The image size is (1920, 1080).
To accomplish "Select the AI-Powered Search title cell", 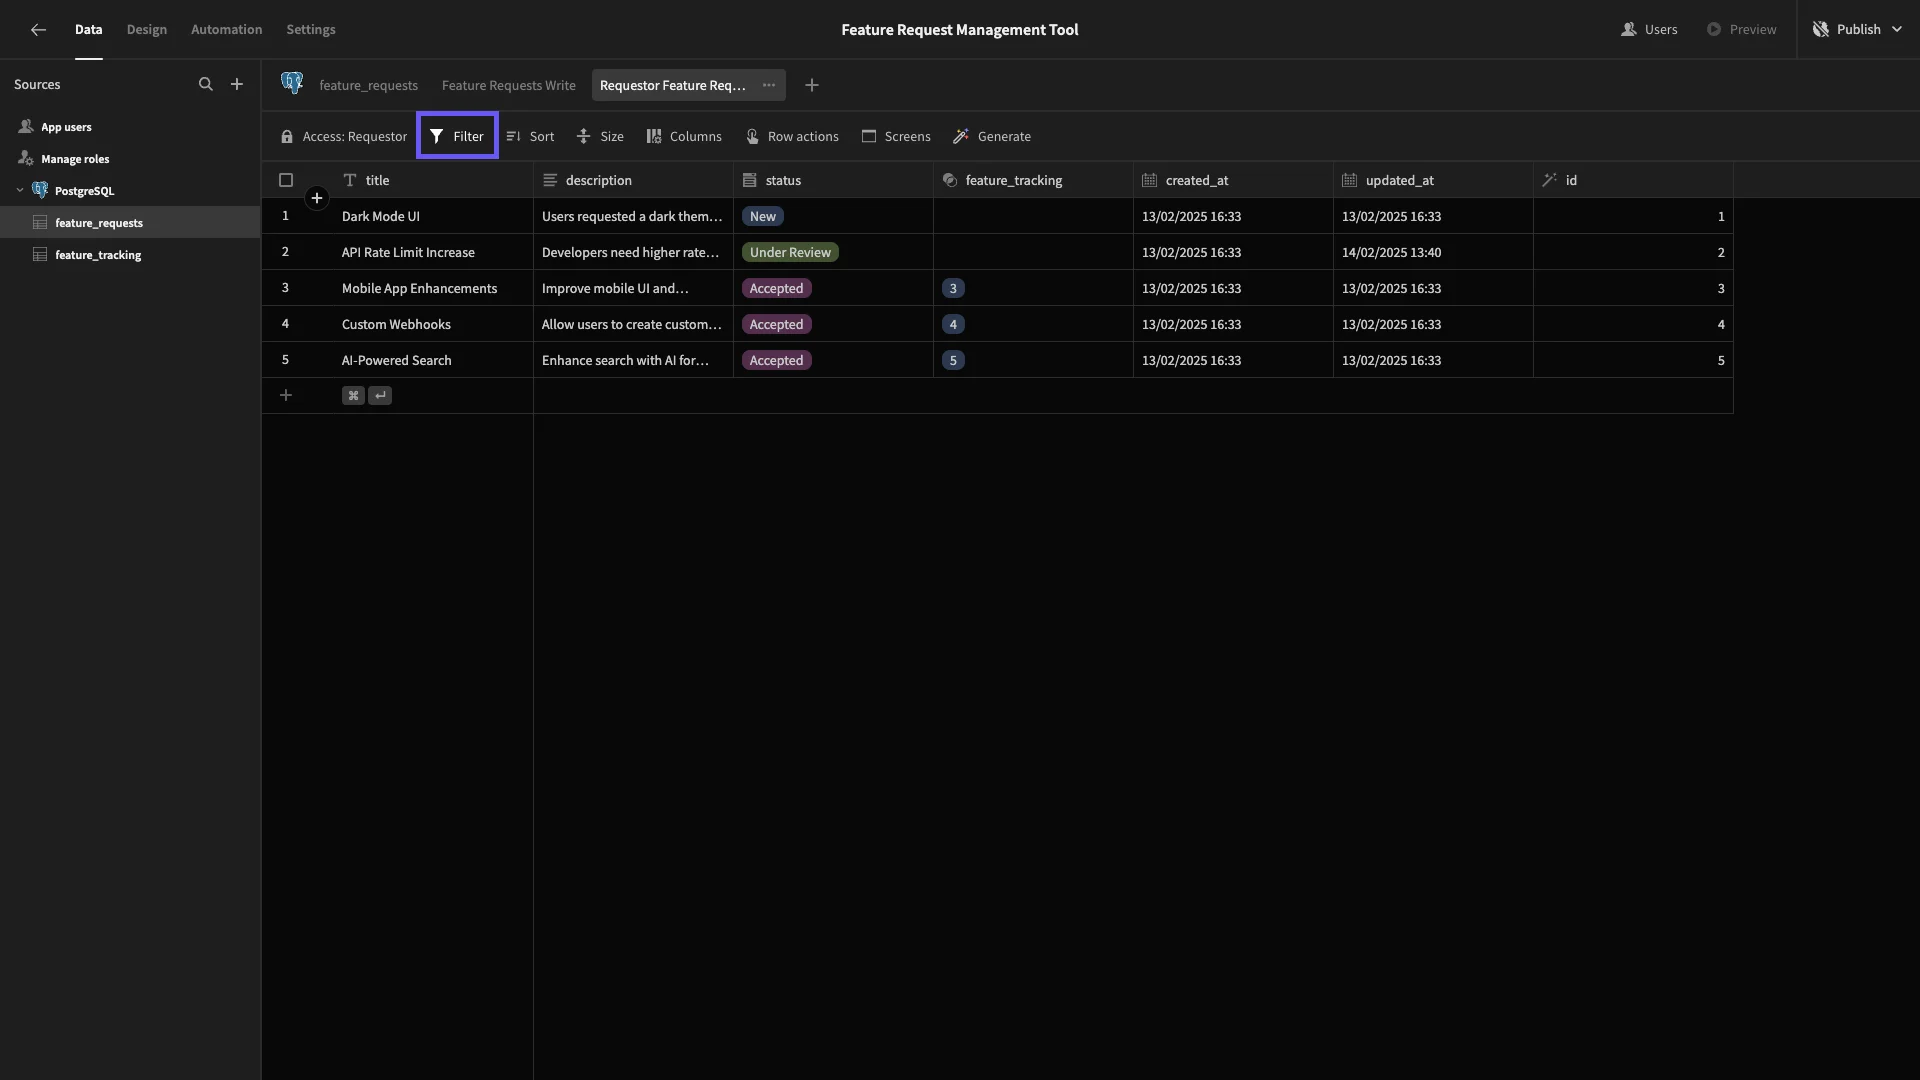I will tap(433, 360).
